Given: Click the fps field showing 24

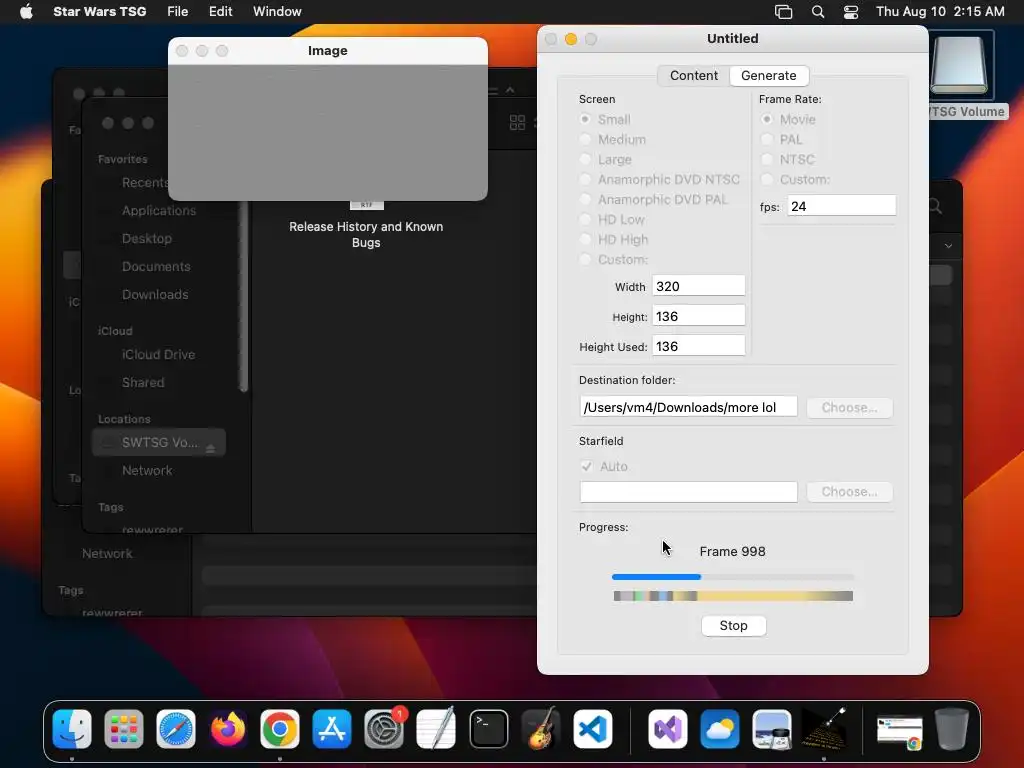Looking at the screenshot, I should click(x=841, y=206).
